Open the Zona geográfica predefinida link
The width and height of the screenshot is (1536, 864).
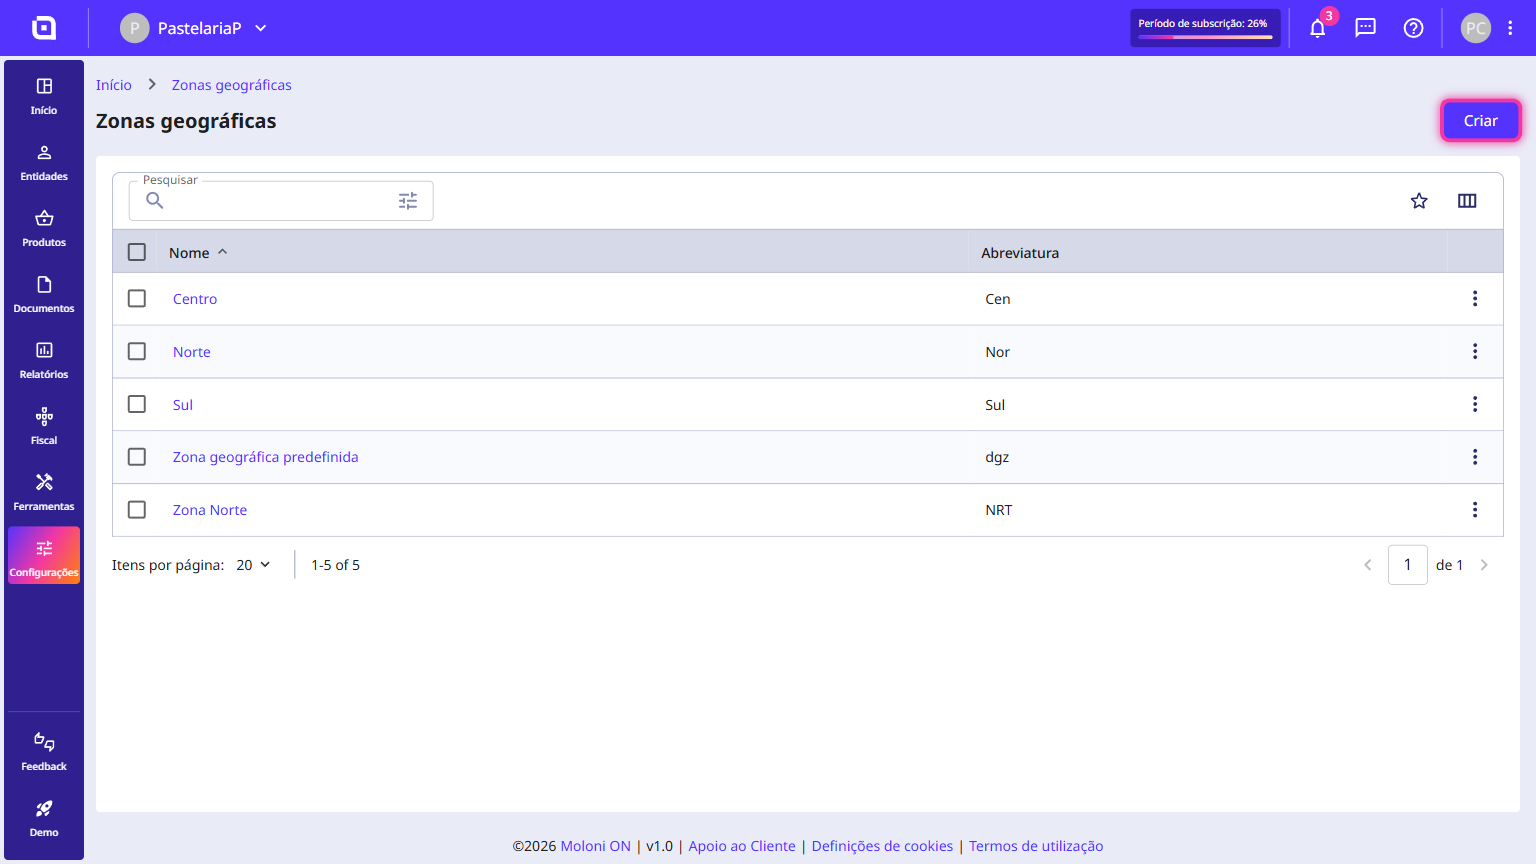click(x=266, y=457)
